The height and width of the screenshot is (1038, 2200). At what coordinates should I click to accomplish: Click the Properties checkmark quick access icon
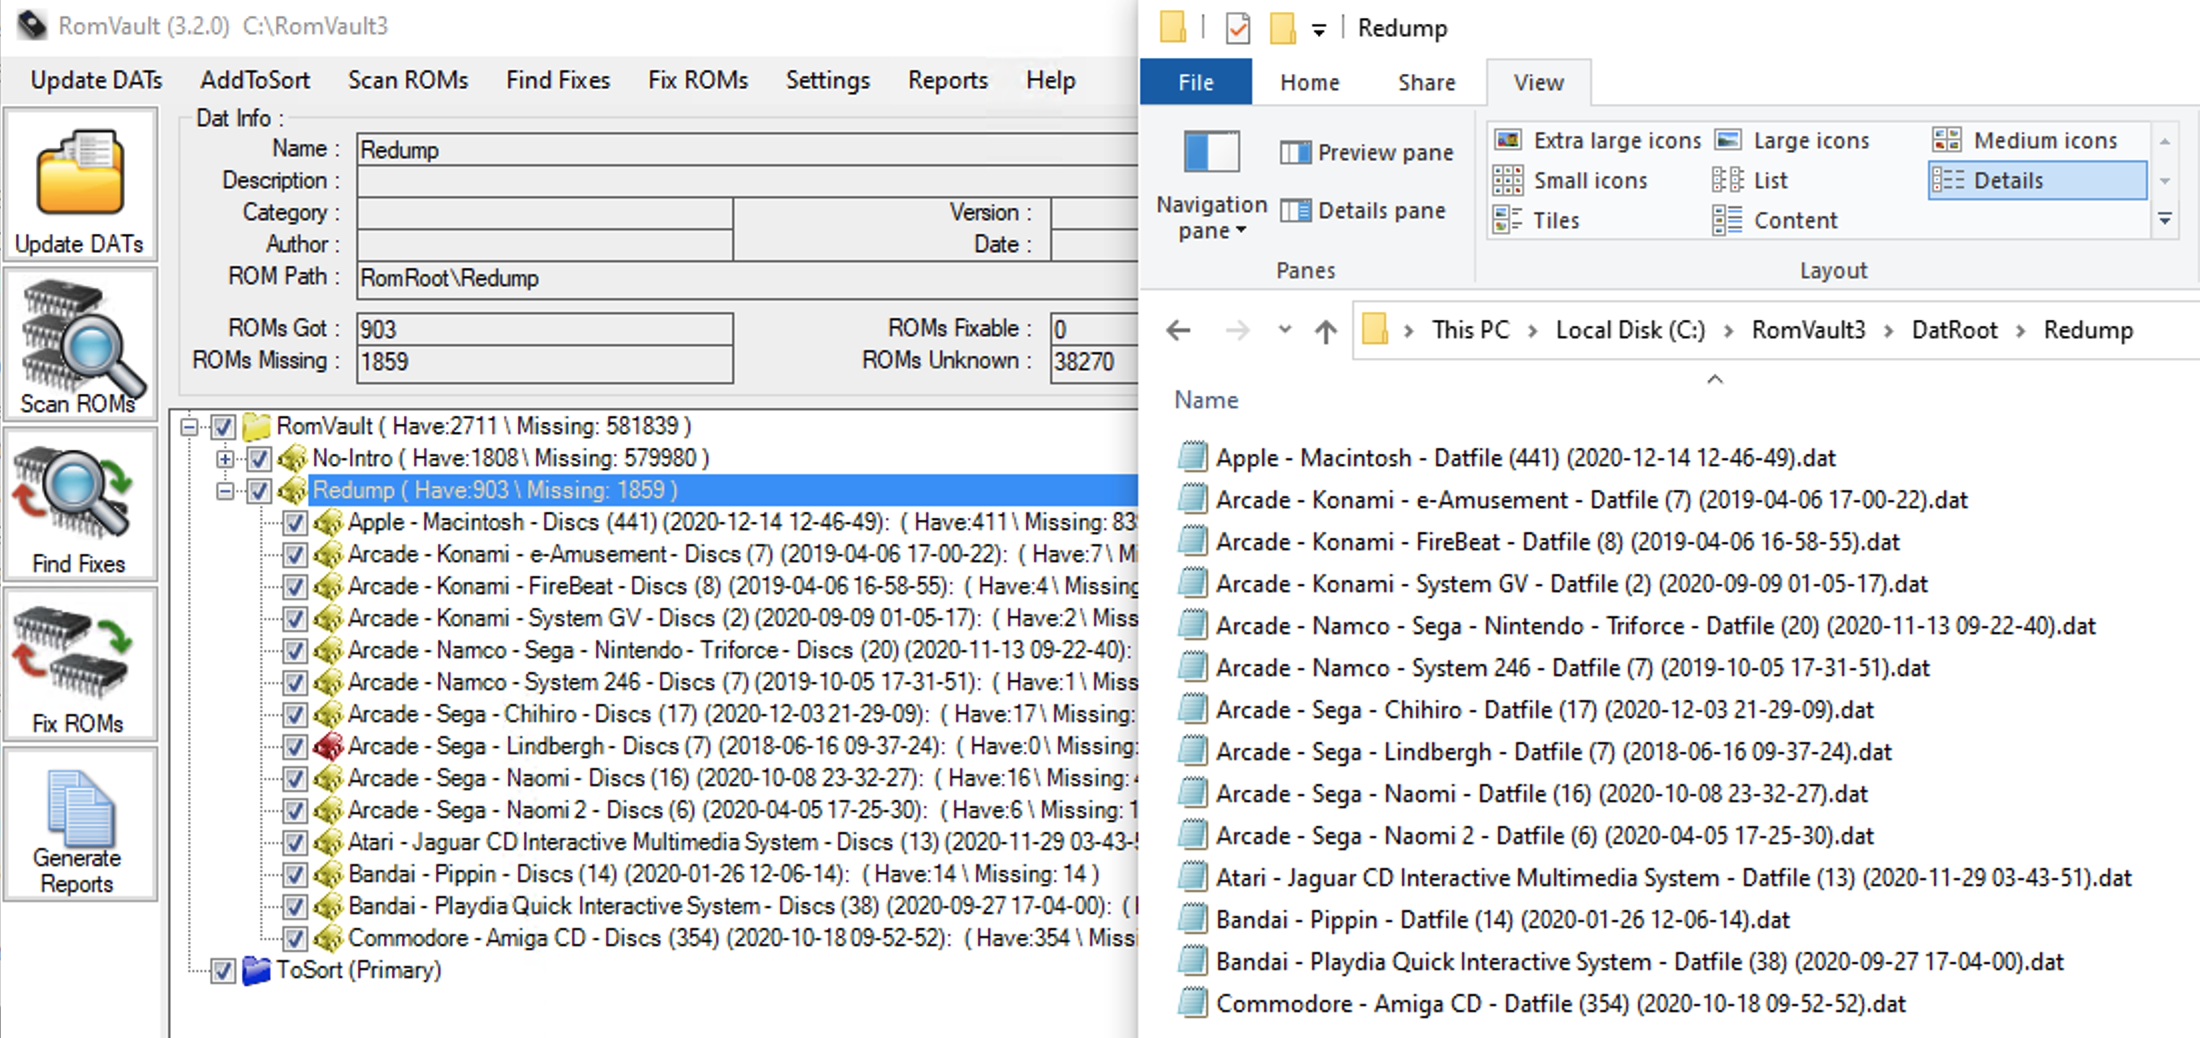1238,28
